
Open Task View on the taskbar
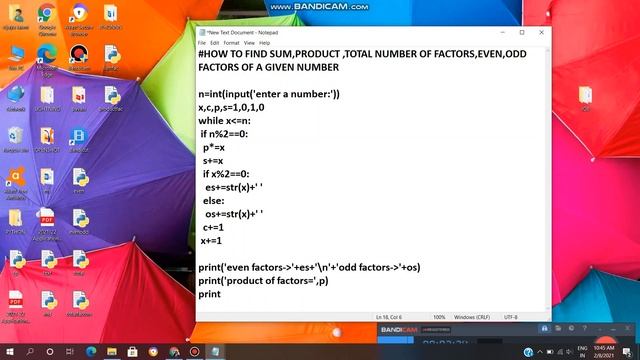coord(70,351)
